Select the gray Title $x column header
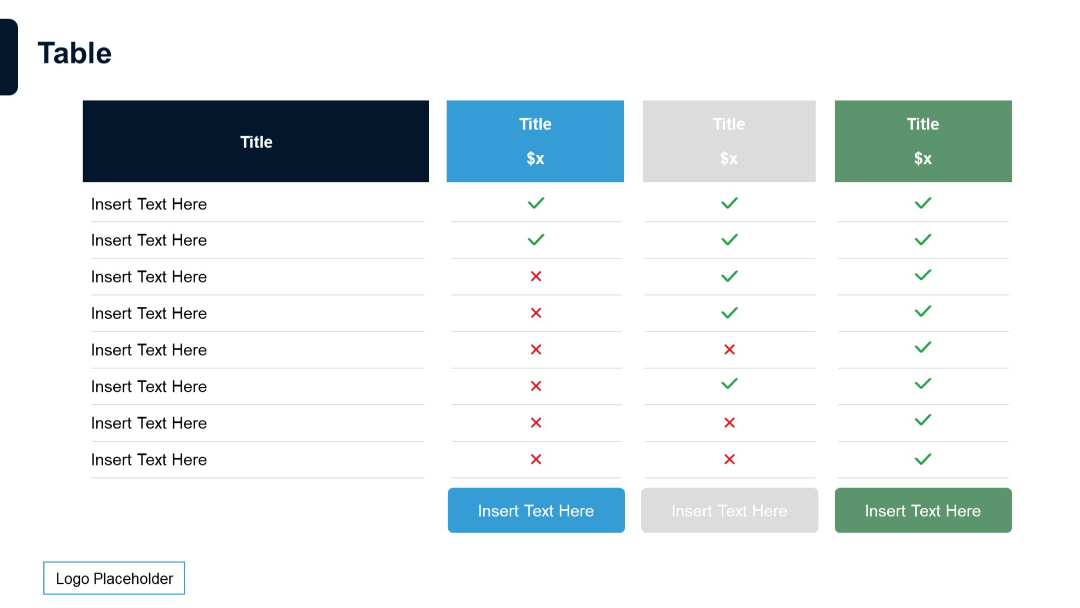The image size is (1080, 608). [729, 140]
